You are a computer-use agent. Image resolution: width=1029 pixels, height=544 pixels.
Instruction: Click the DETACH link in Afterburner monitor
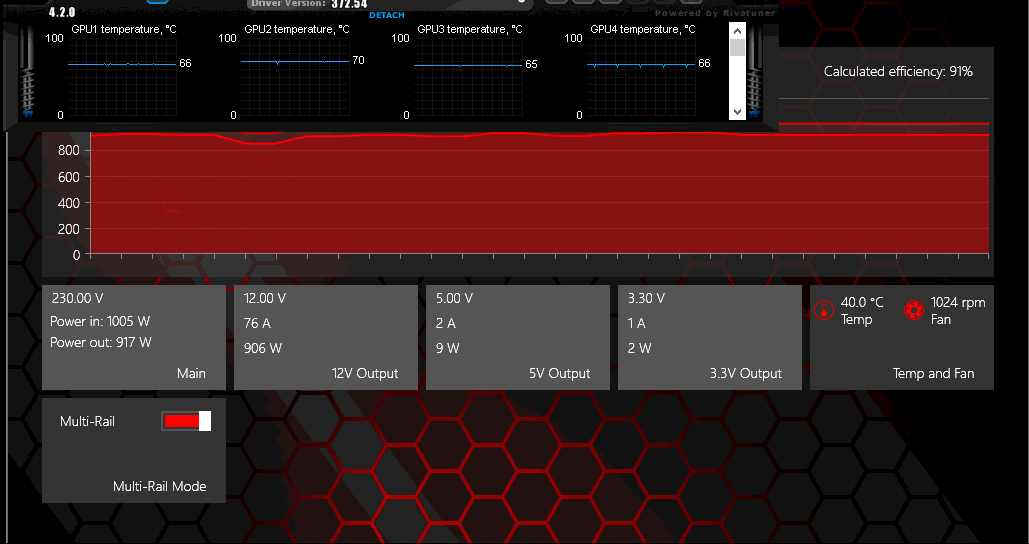coord(387,15)
